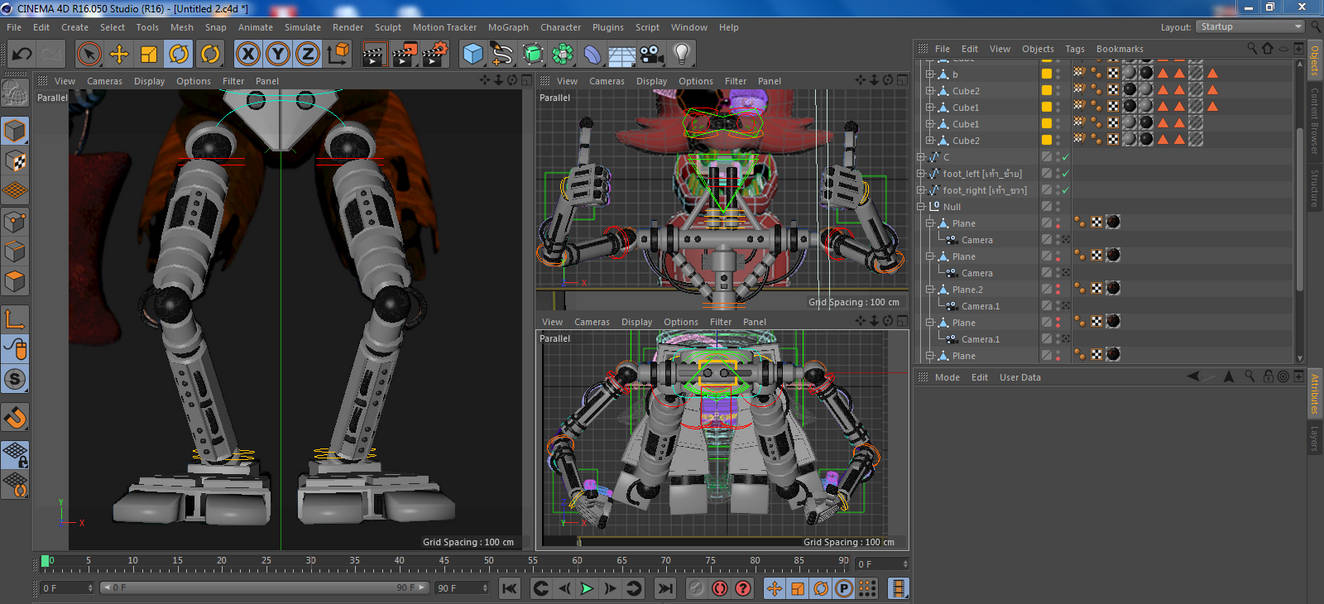The height and width of the screenshot is (604, 1324).
Task: Open Filter menu in bottom-right viewport
Action: tap(721, 322)
